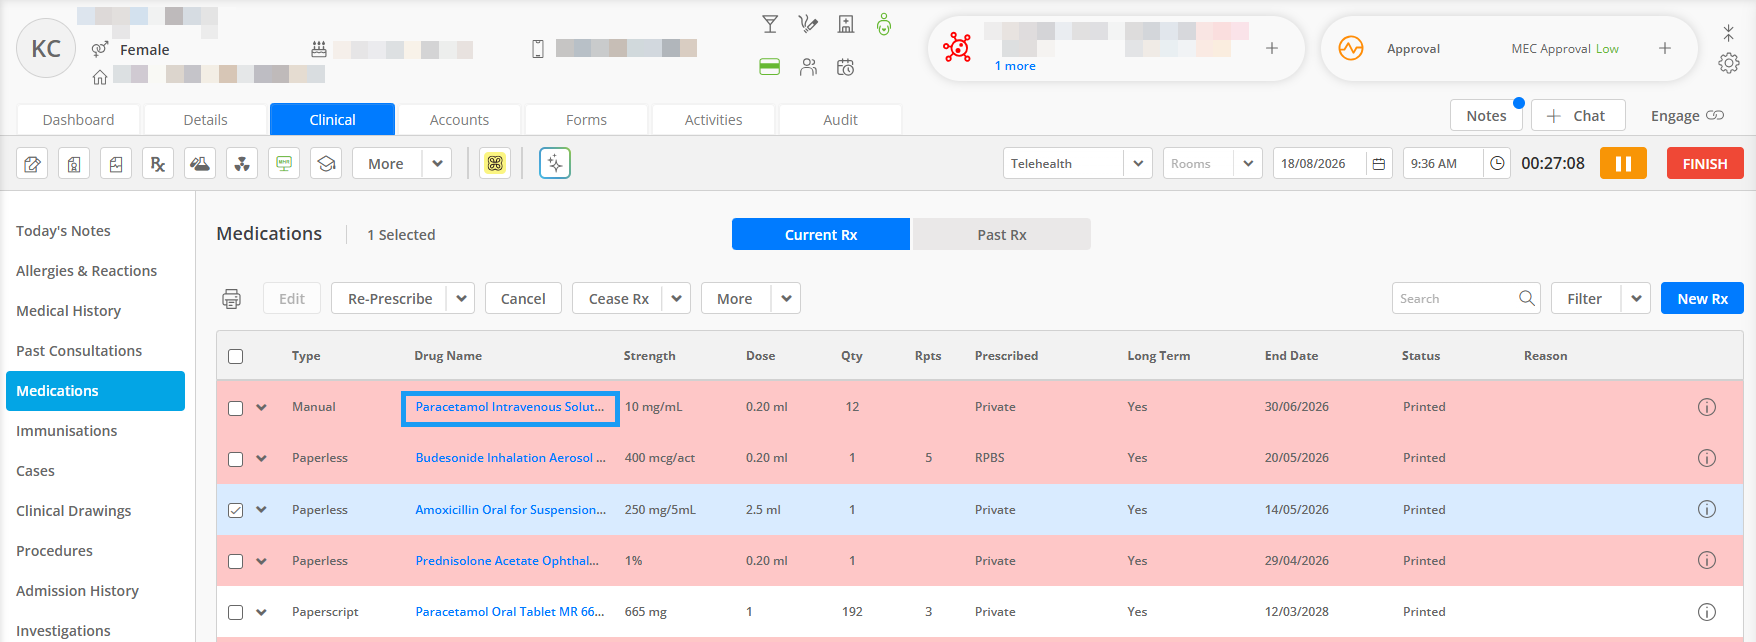The width and height of the screenshot is (1756, 642).
Task: Toggle the select-all medications checkbox
Action: tap(236, 357)
